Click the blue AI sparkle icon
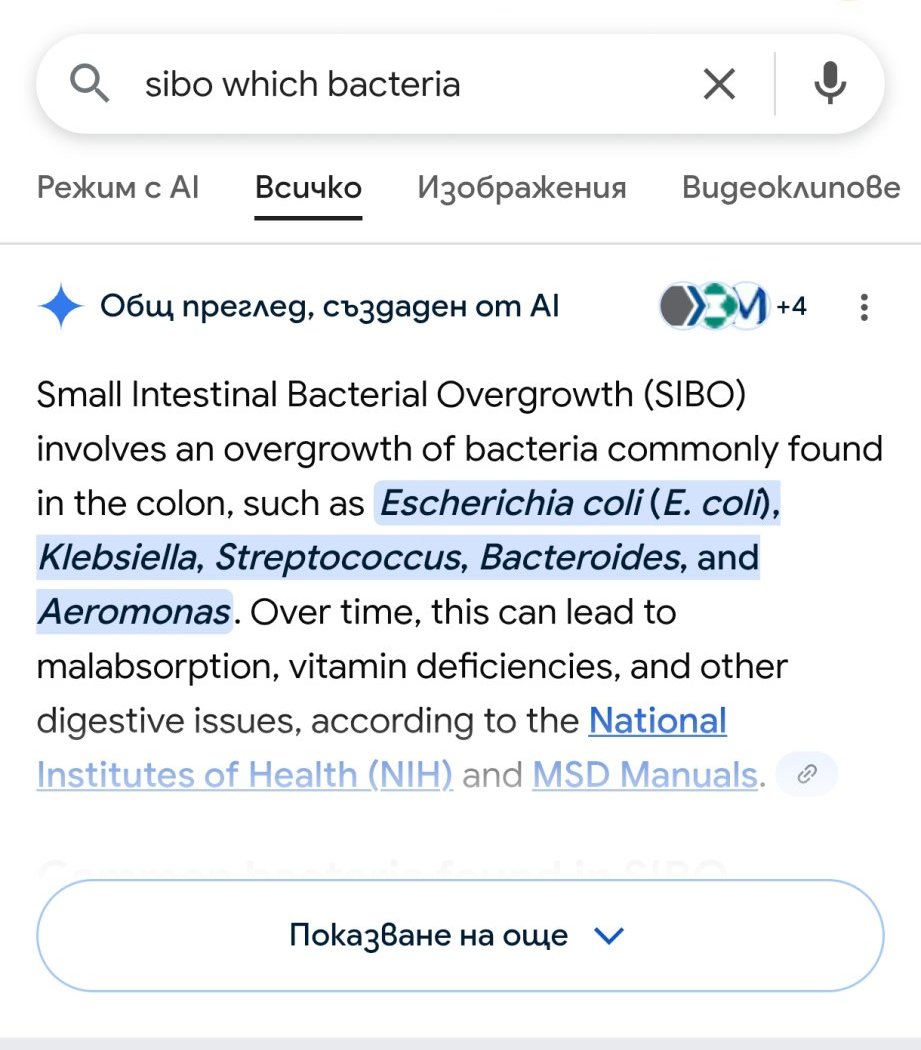Screen dimensions: 921x1050 [60, 307]
